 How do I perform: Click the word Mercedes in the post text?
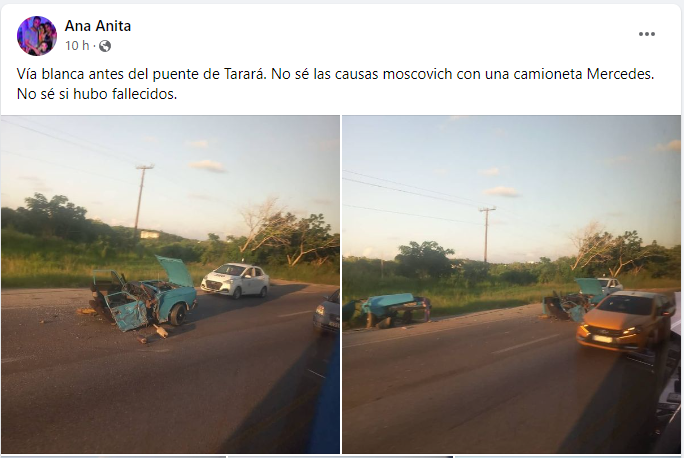[x=620, y=74]
